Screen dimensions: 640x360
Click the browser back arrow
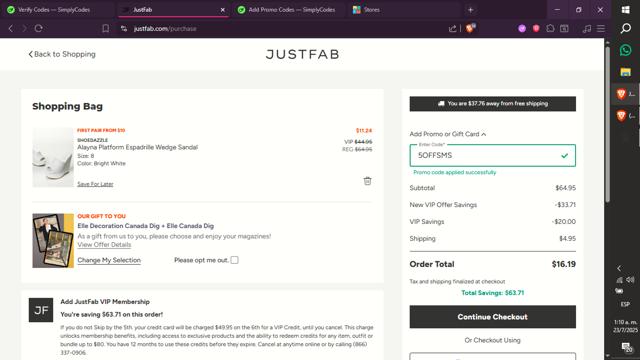[x=11, y=29]
